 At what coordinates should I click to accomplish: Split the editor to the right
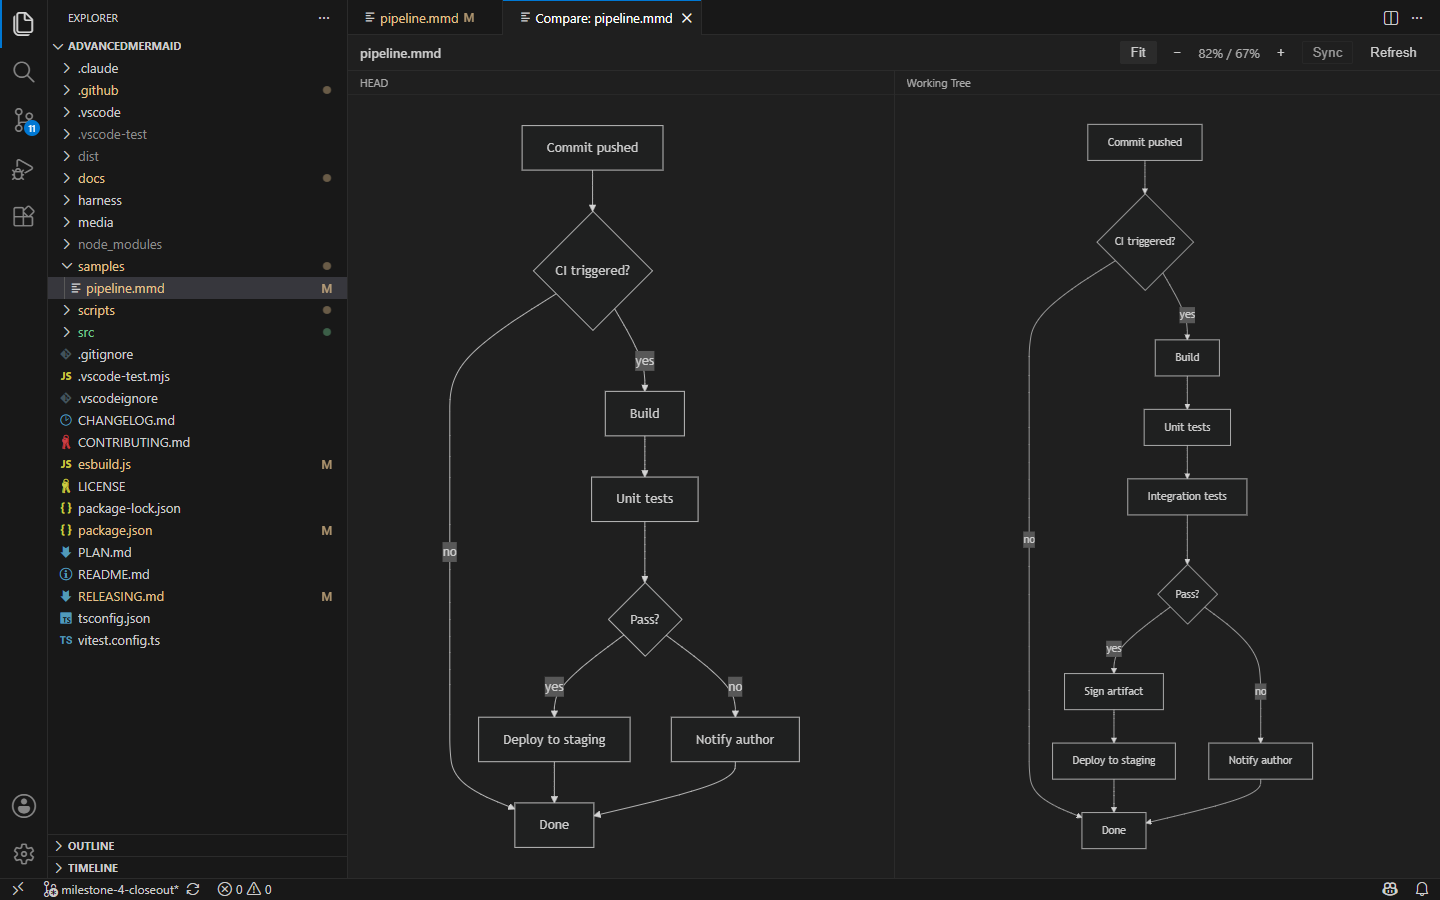tap(1390, 18)
